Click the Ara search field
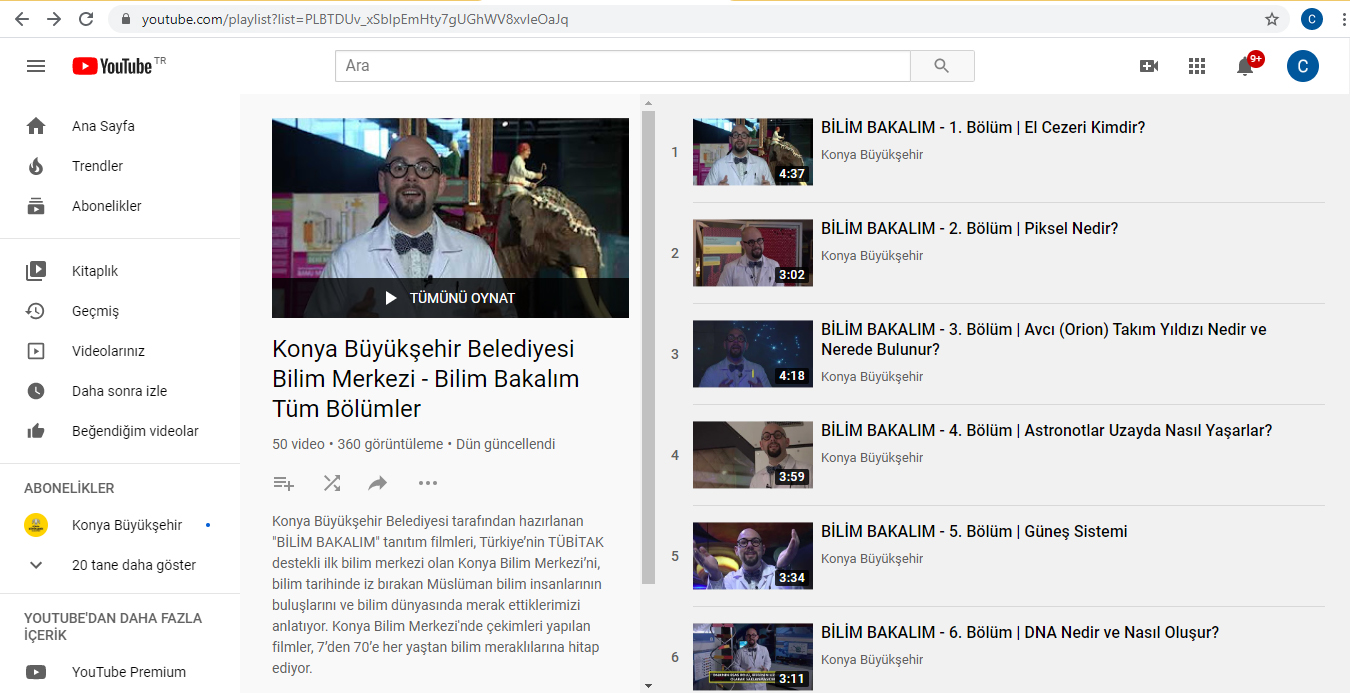Screen dimensions: 1350x693 [622, 66]
